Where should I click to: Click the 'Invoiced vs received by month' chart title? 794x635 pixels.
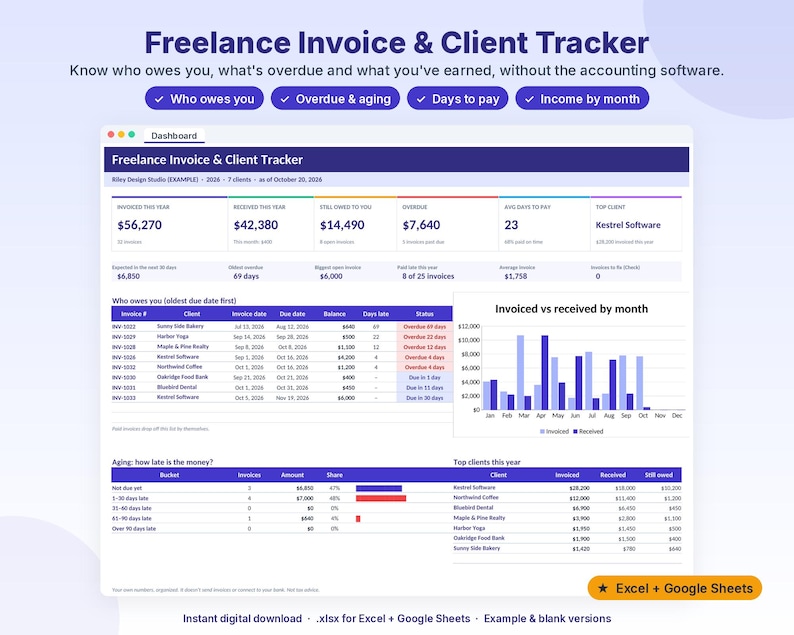pyautogui.click(x=571, y=309)
